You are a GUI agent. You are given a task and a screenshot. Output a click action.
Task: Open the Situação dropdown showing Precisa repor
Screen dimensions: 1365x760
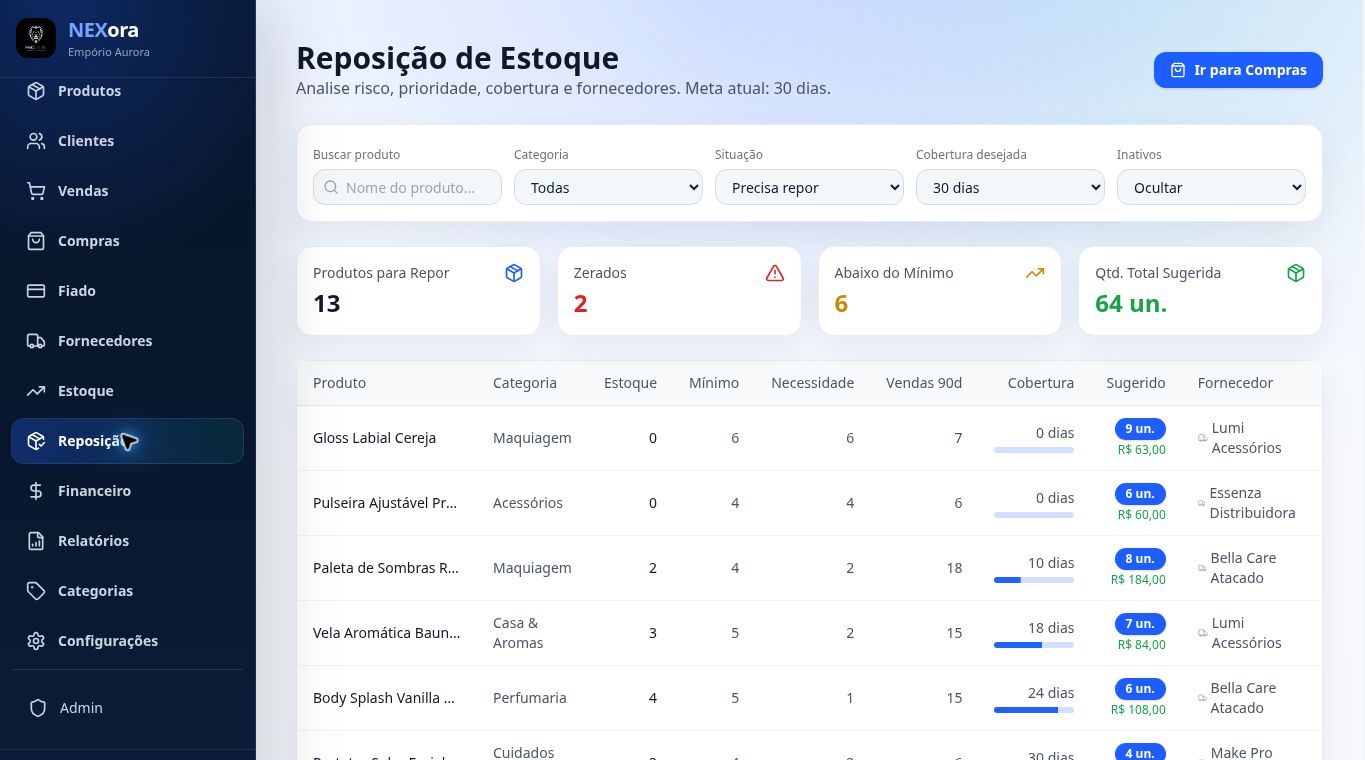[x=809, y=187]
